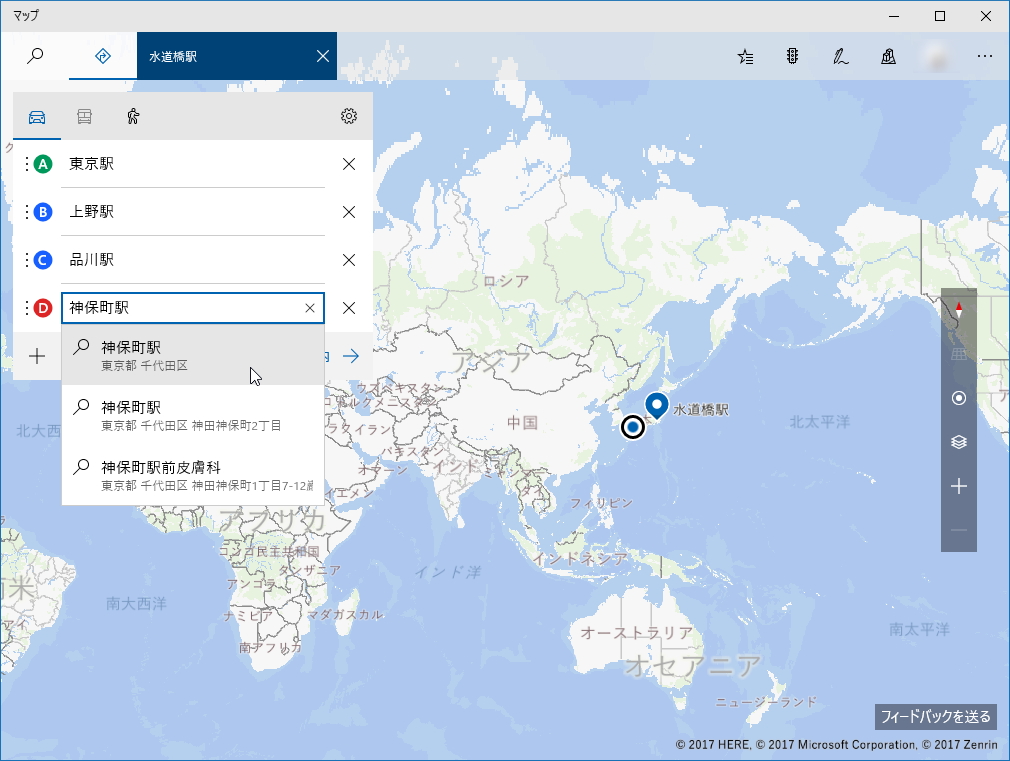The image size is (1010, 761).
Task: Open the see-more options menu
Action: click(x=984, y=57)
